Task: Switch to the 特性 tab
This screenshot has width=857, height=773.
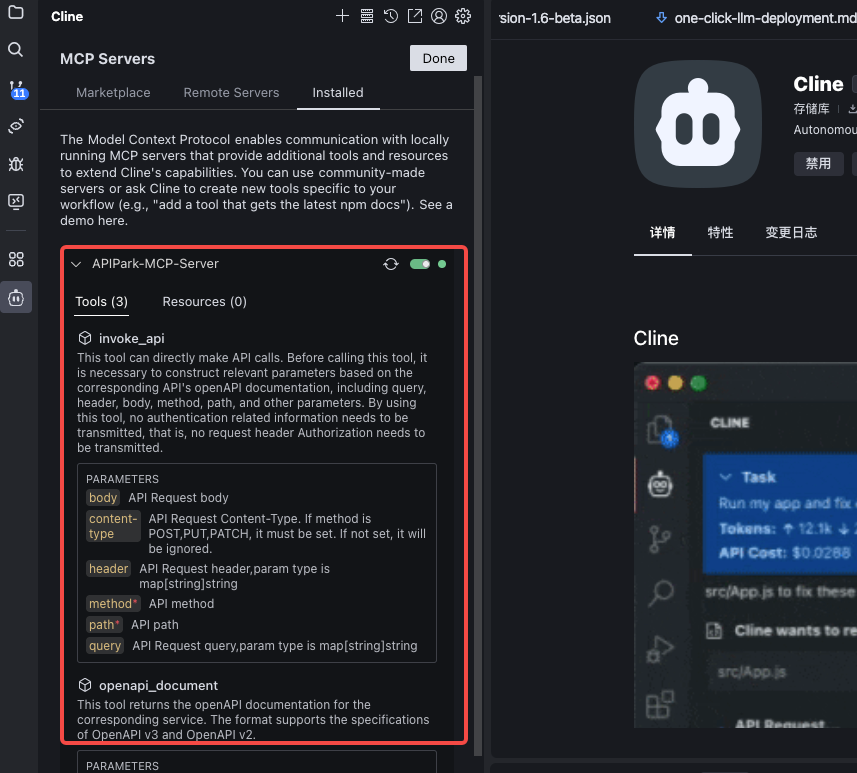Action: (x=720, y=233)
